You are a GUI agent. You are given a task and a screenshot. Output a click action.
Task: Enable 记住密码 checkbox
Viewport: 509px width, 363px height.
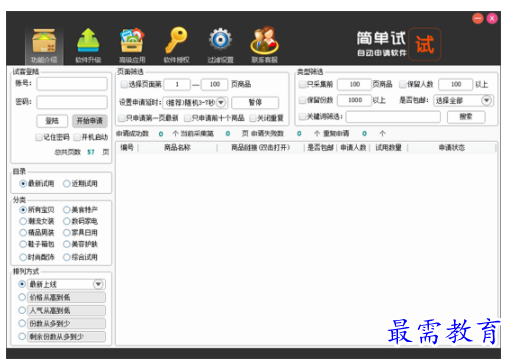click(39, 137)
